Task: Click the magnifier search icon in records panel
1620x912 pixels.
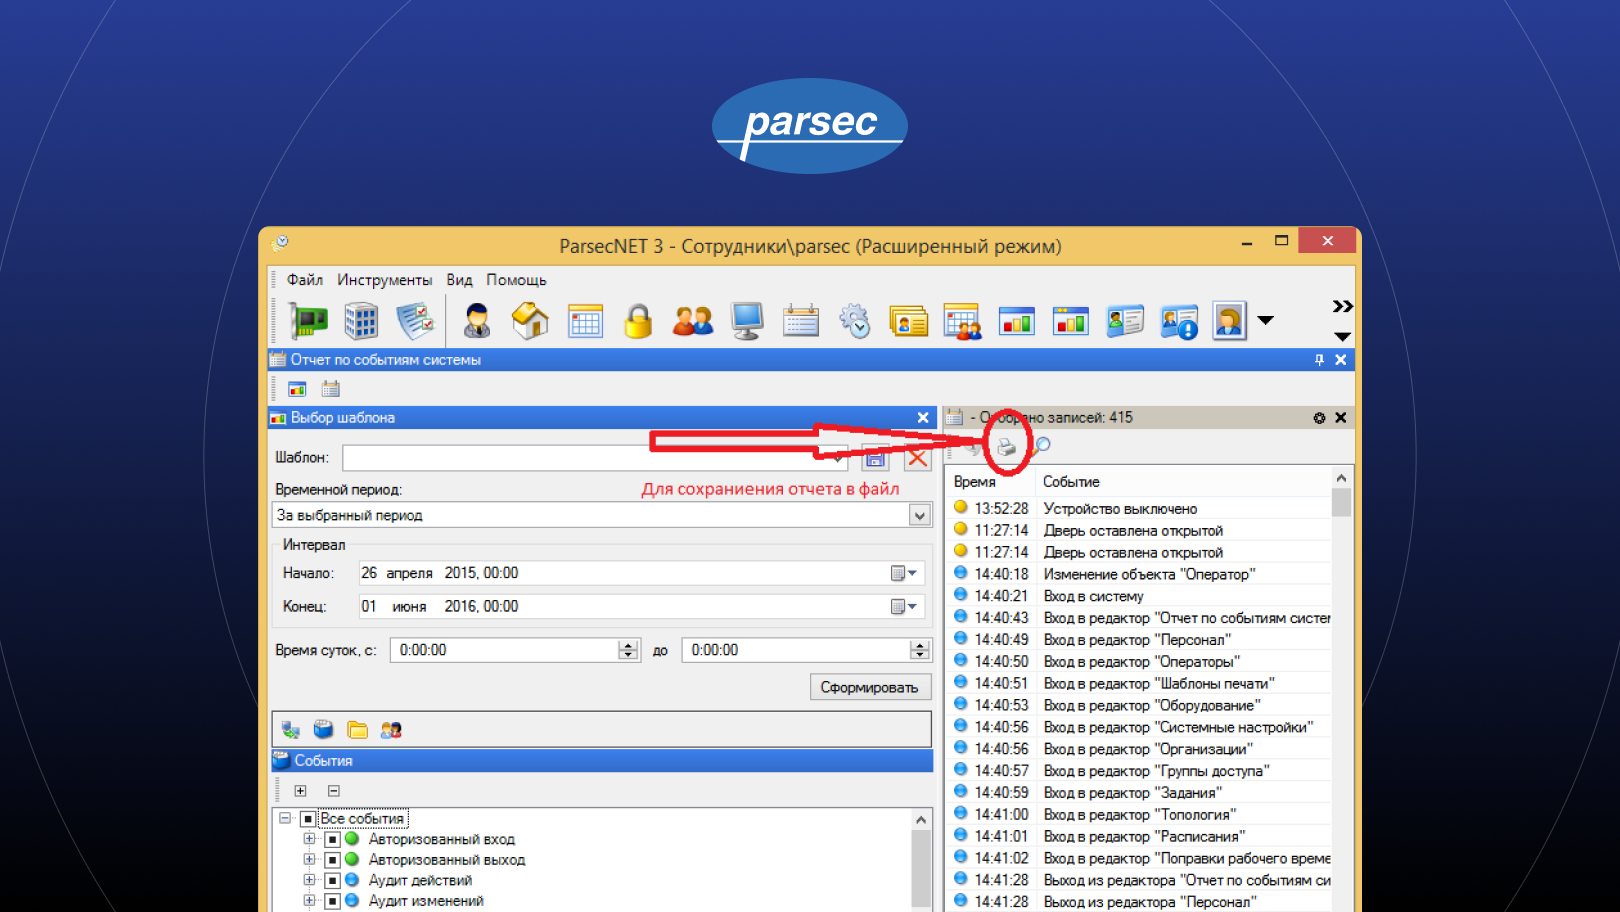Action: (x=1041, y=447)
